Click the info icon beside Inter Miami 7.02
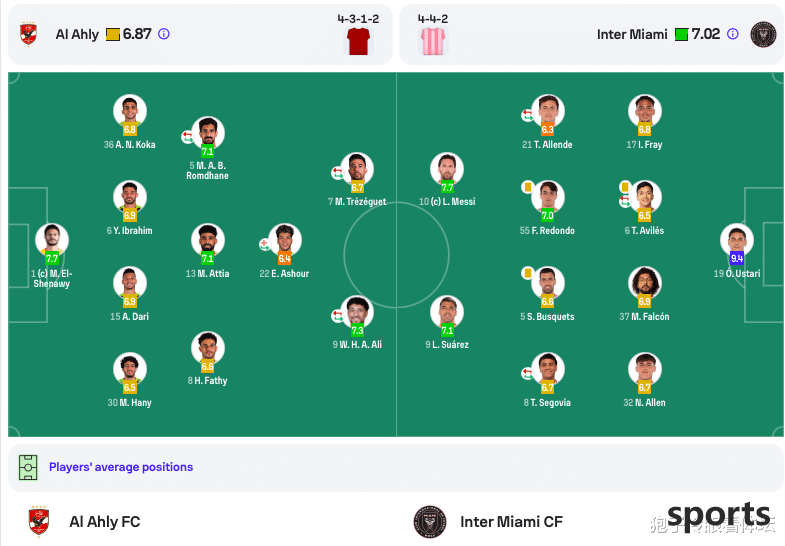785x546 pixels. click(732, 34)
